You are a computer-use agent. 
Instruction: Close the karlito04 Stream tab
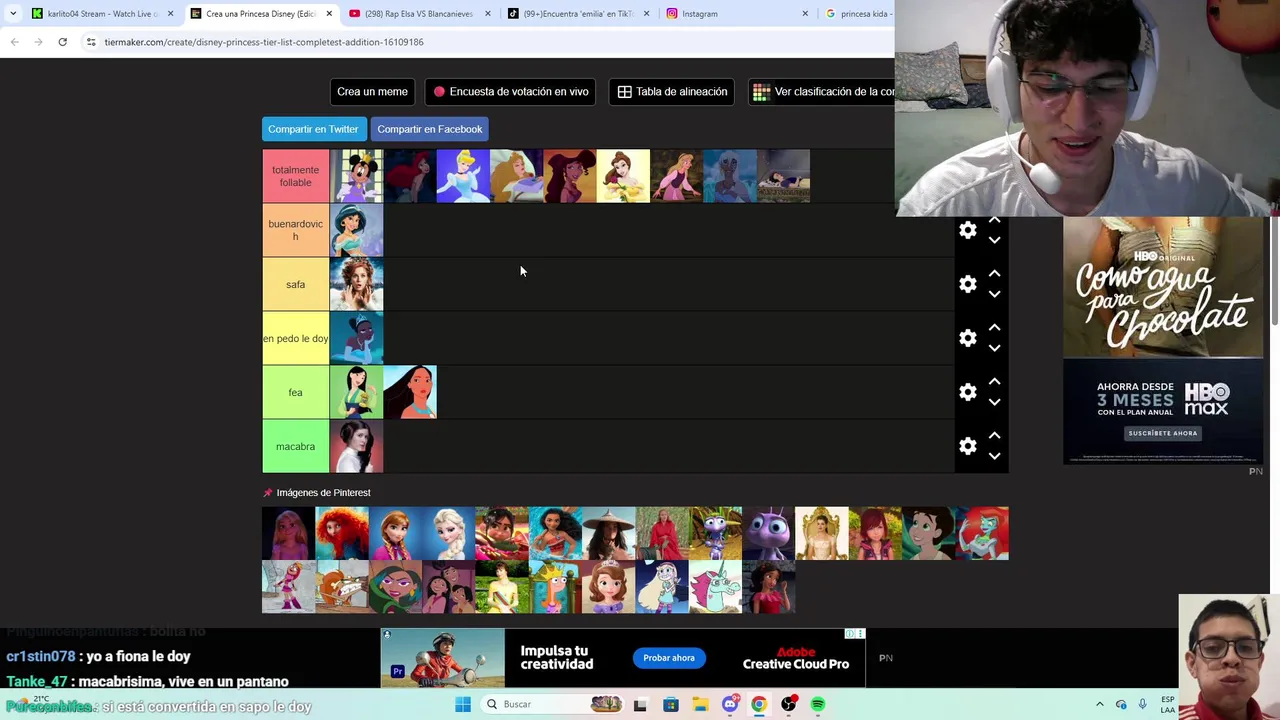tap(170, 14)
